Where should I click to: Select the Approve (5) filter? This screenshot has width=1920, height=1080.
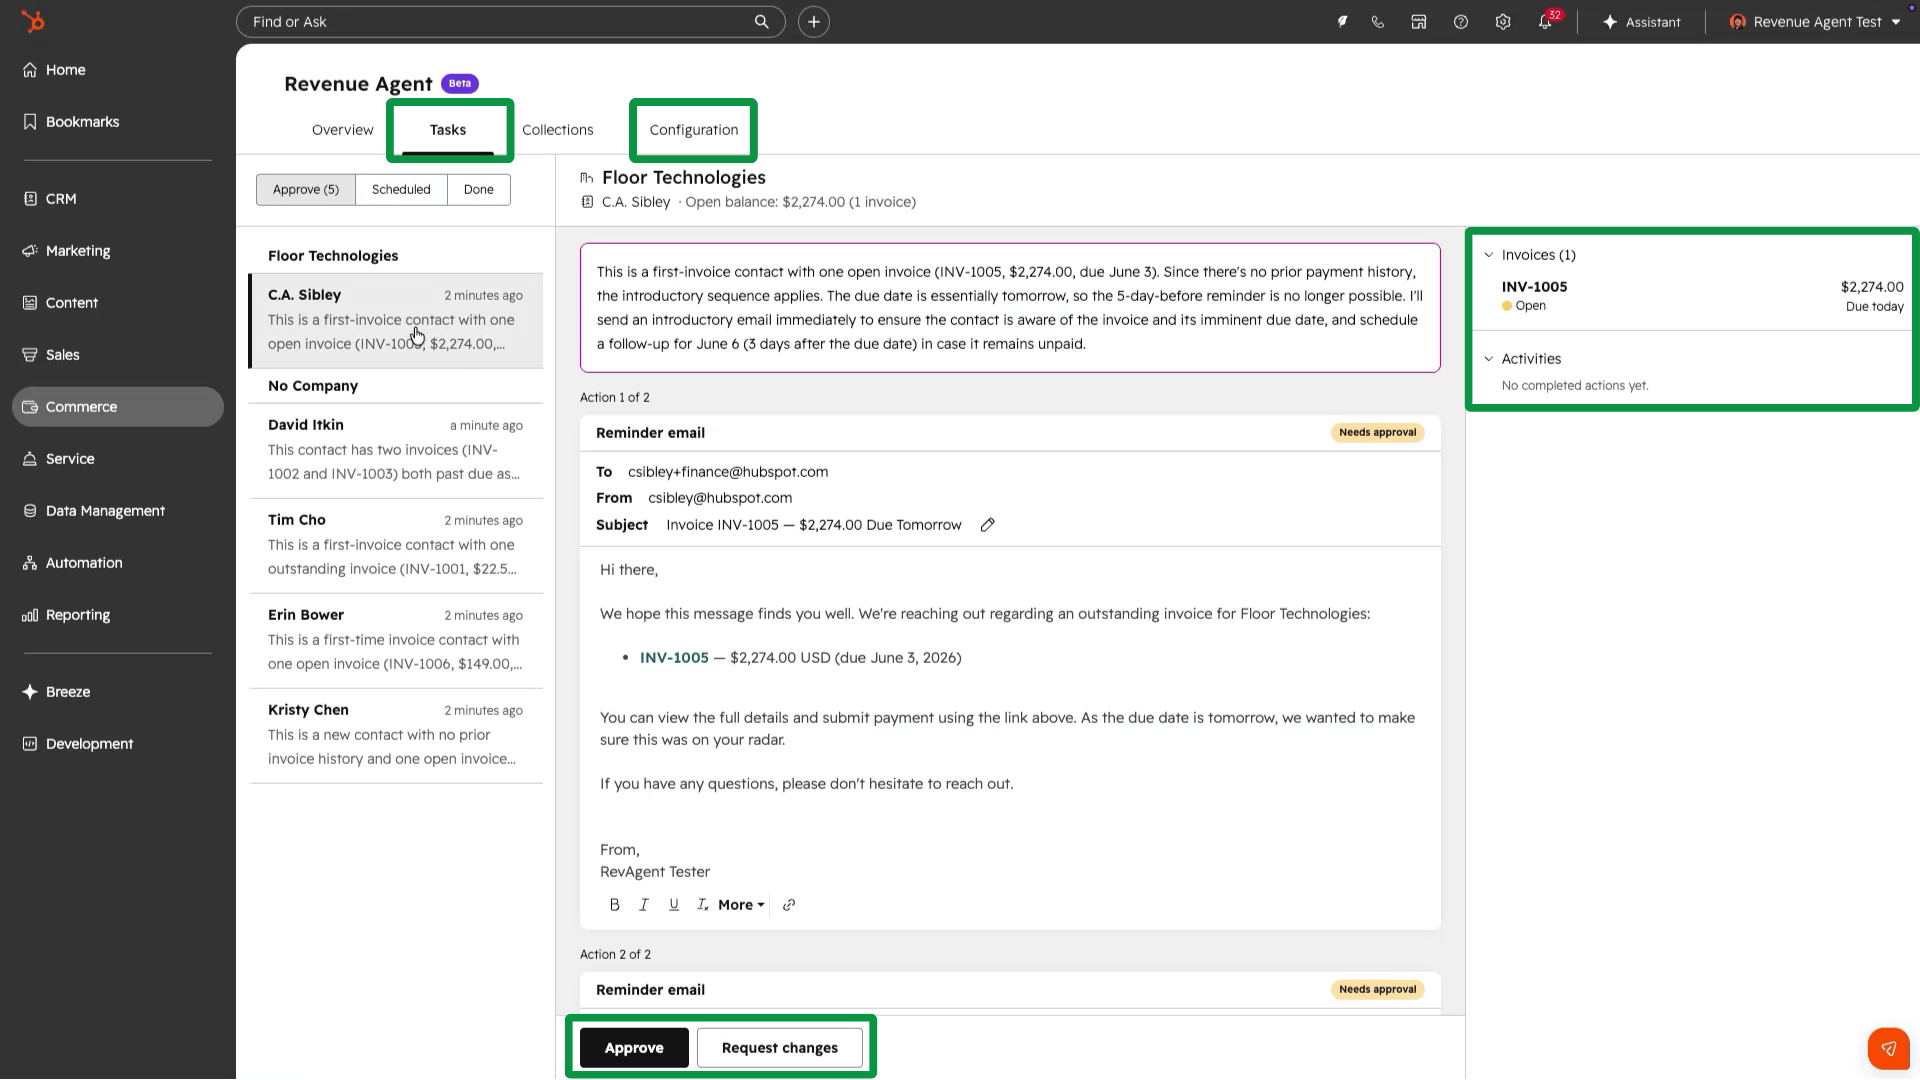click(x=306, y=190)
